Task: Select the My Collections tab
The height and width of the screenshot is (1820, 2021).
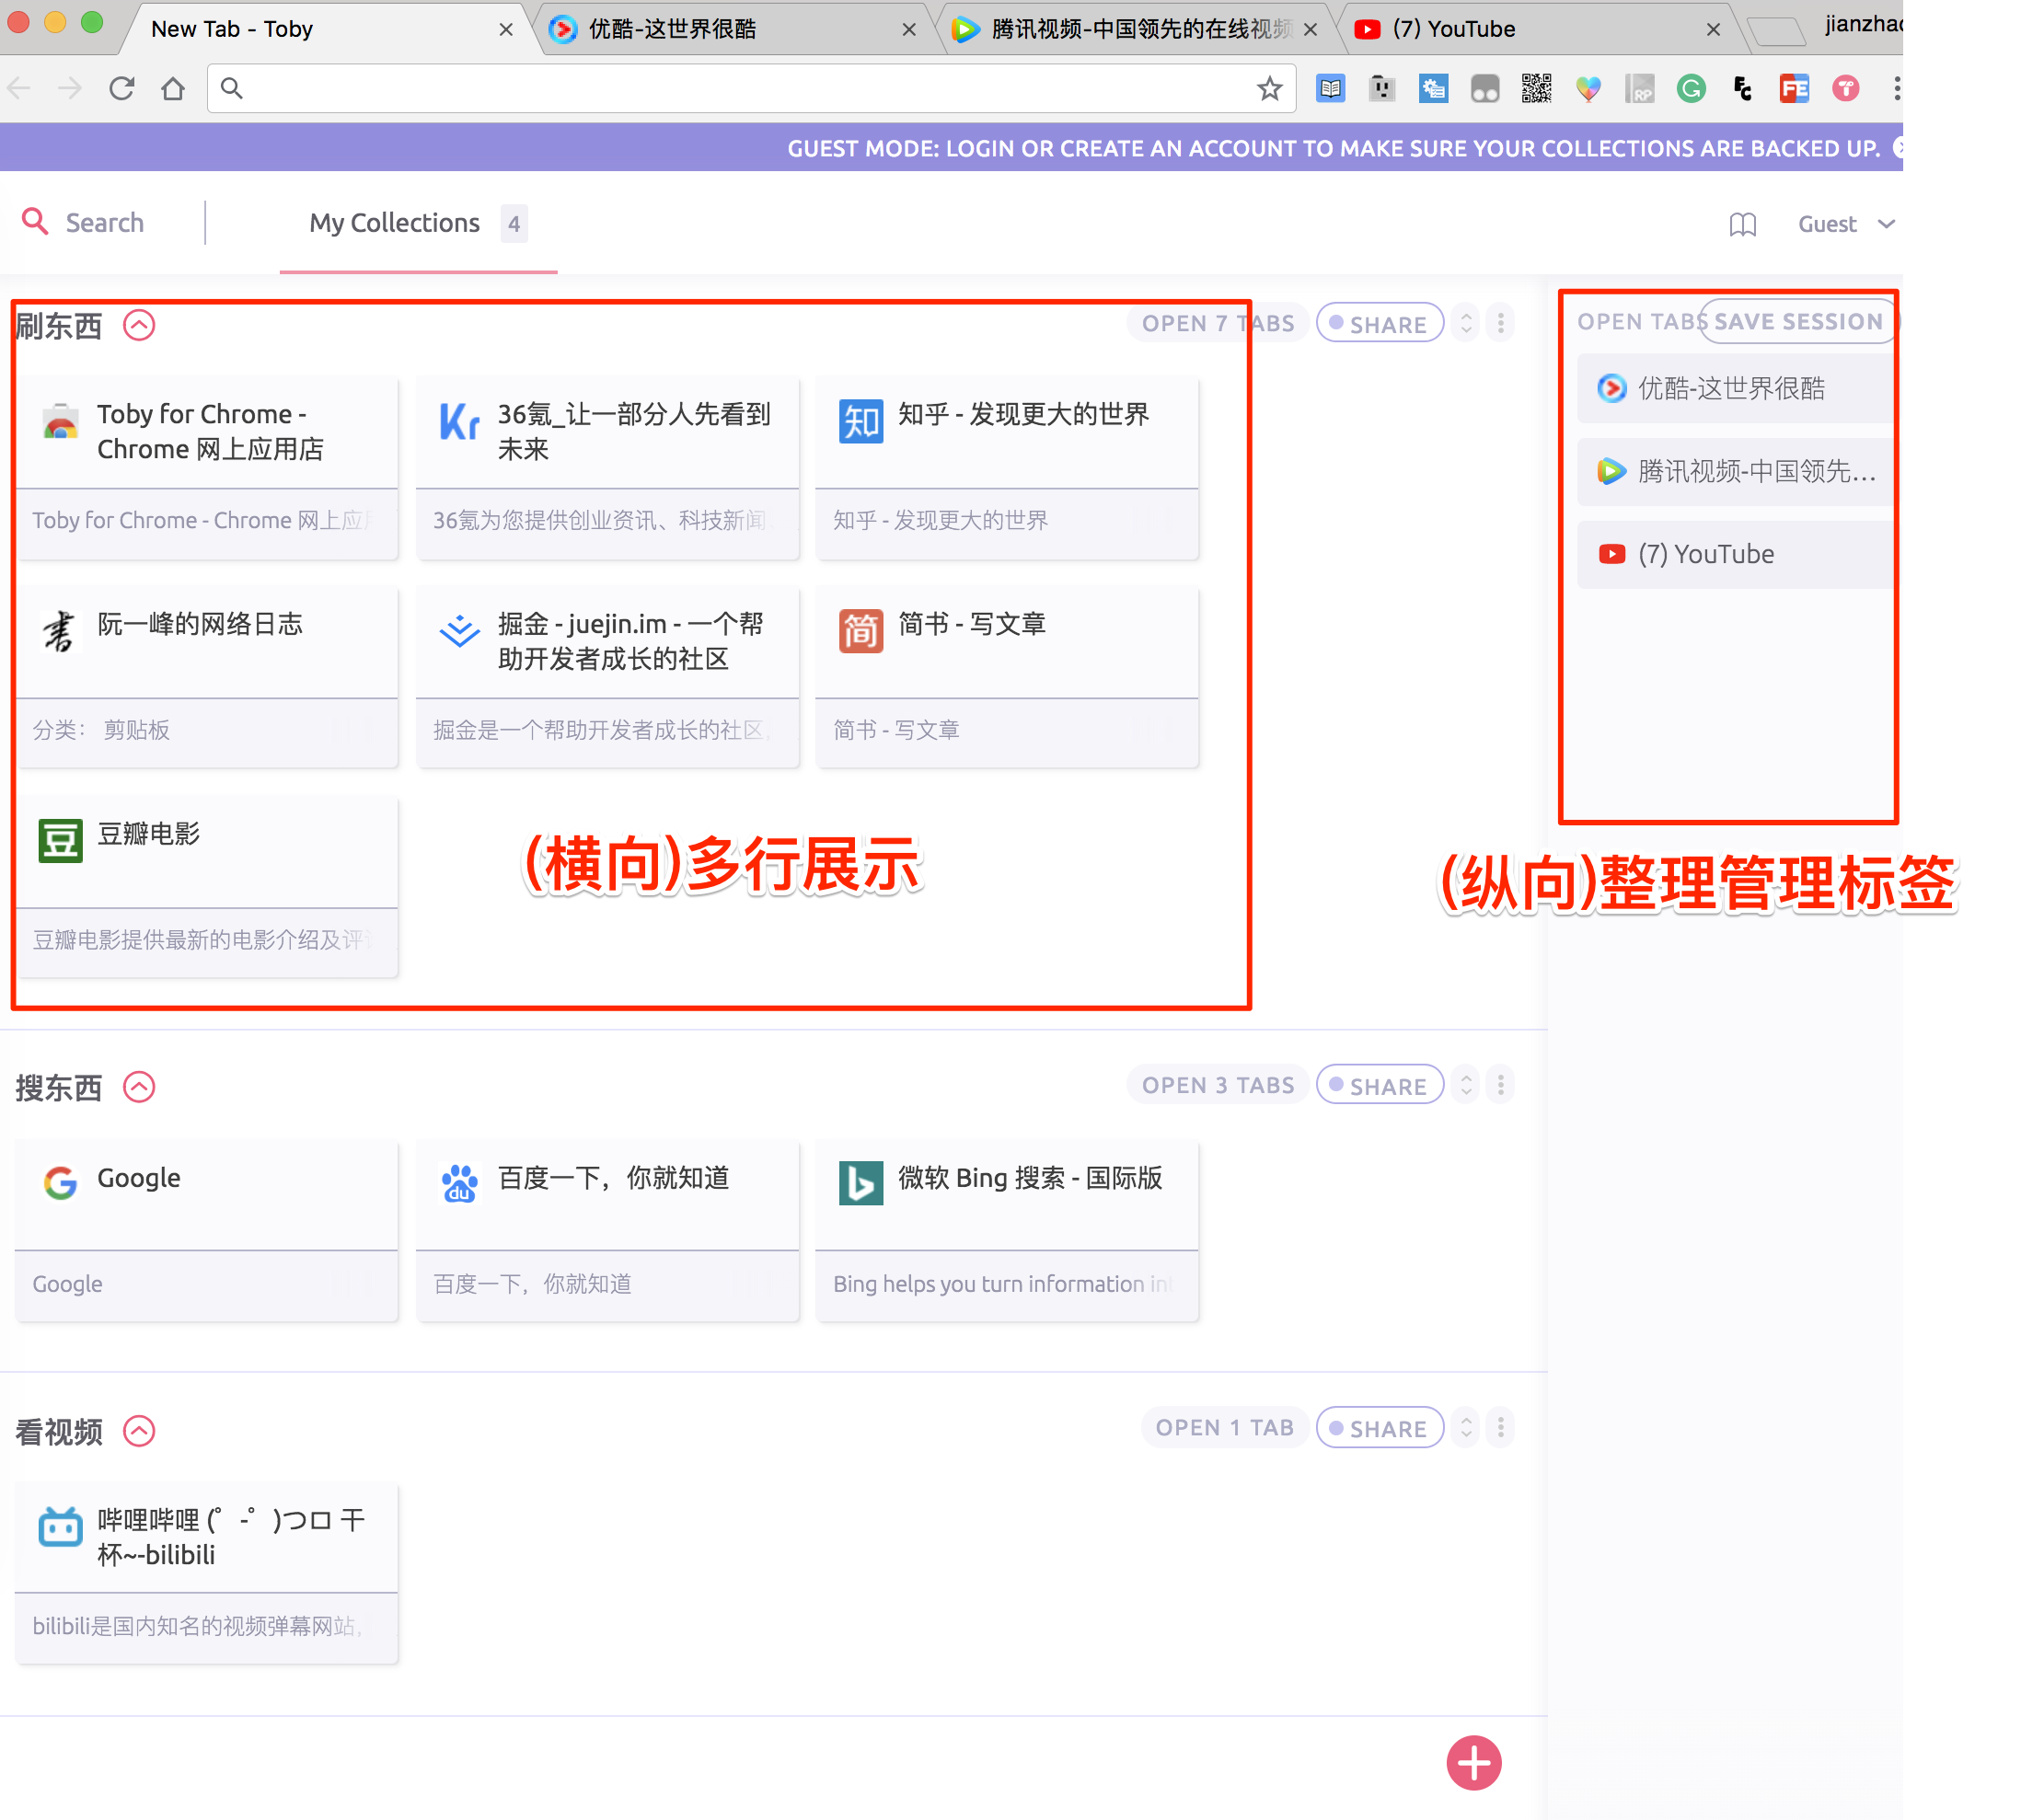Action: [x=395, y=223]
